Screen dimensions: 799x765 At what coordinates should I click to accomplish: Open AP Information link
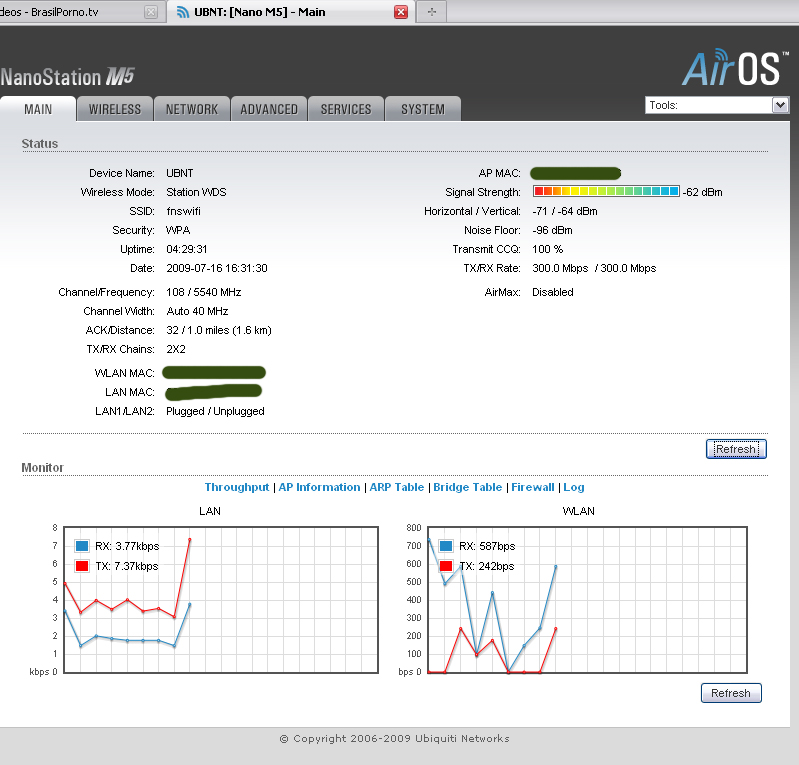tap(319, 487)
